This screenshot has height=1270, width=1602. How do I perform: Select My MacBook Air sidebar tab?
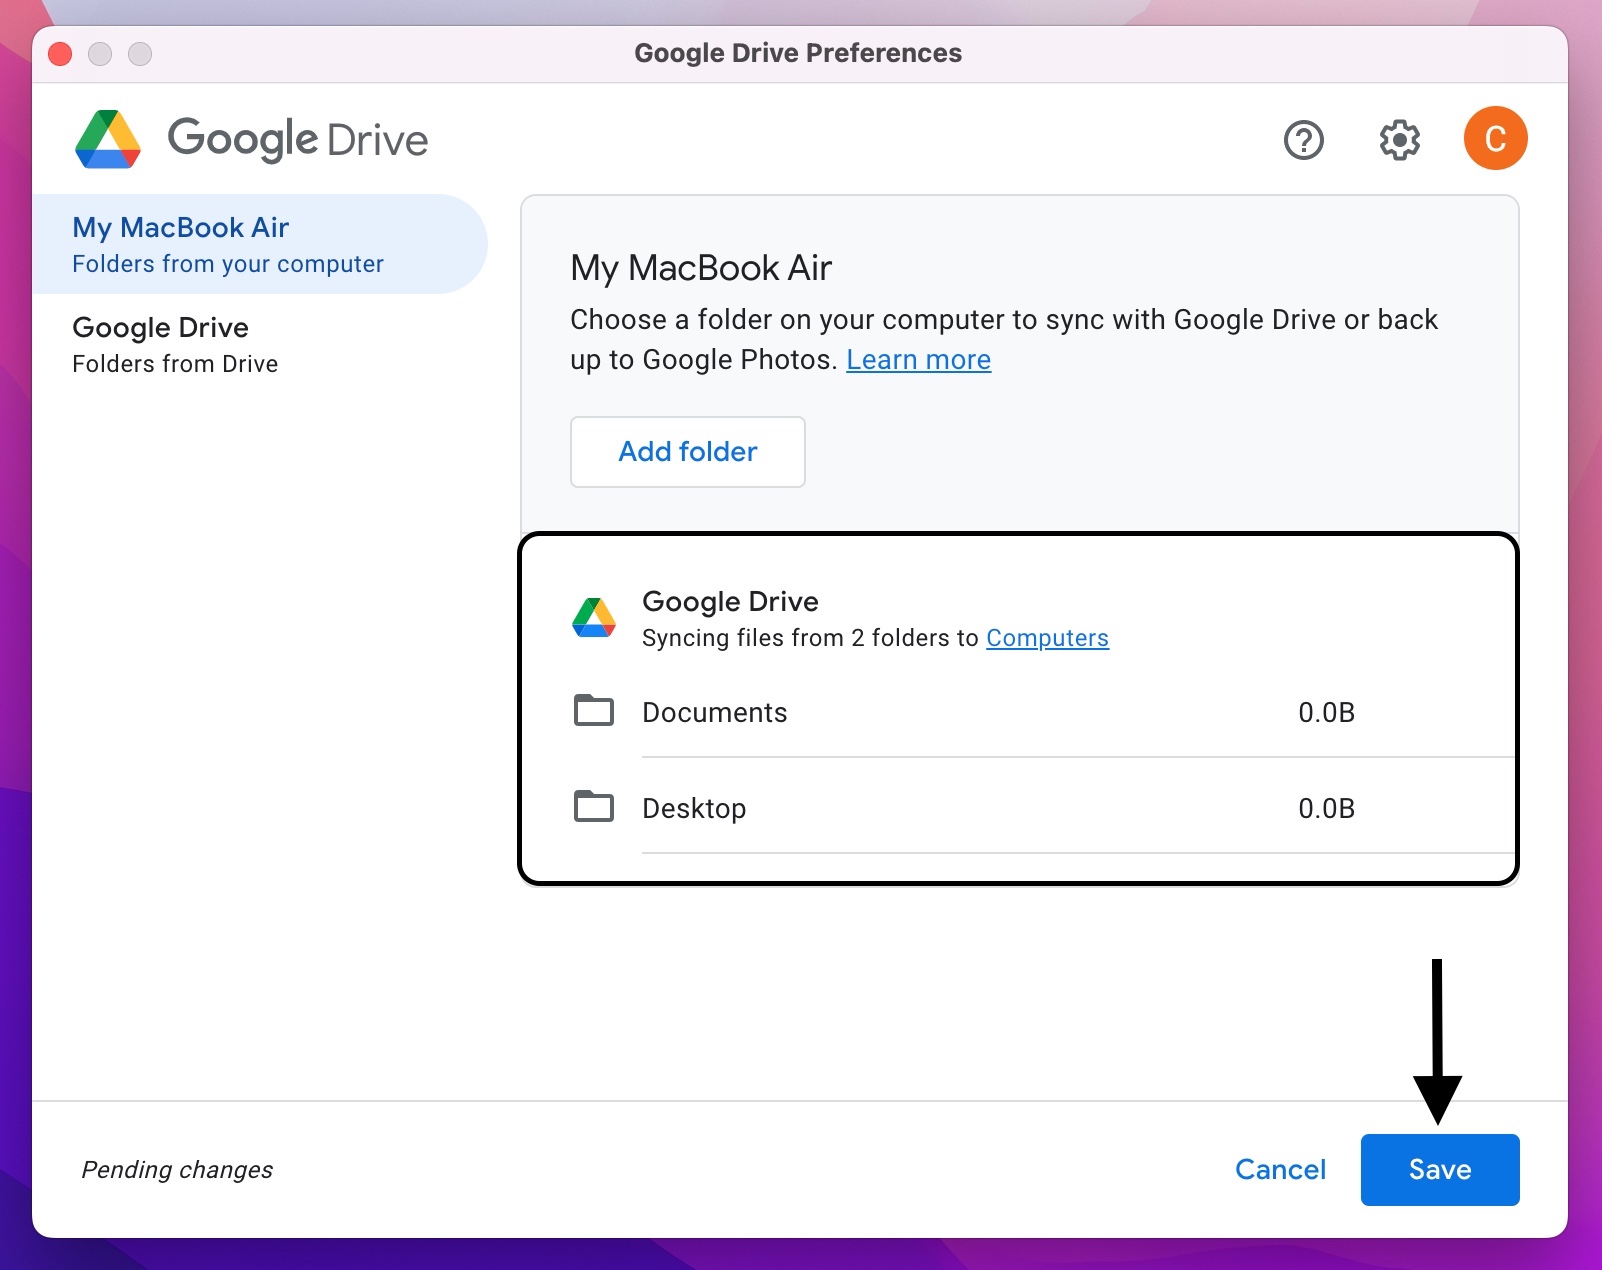click(x=260, y=244)
